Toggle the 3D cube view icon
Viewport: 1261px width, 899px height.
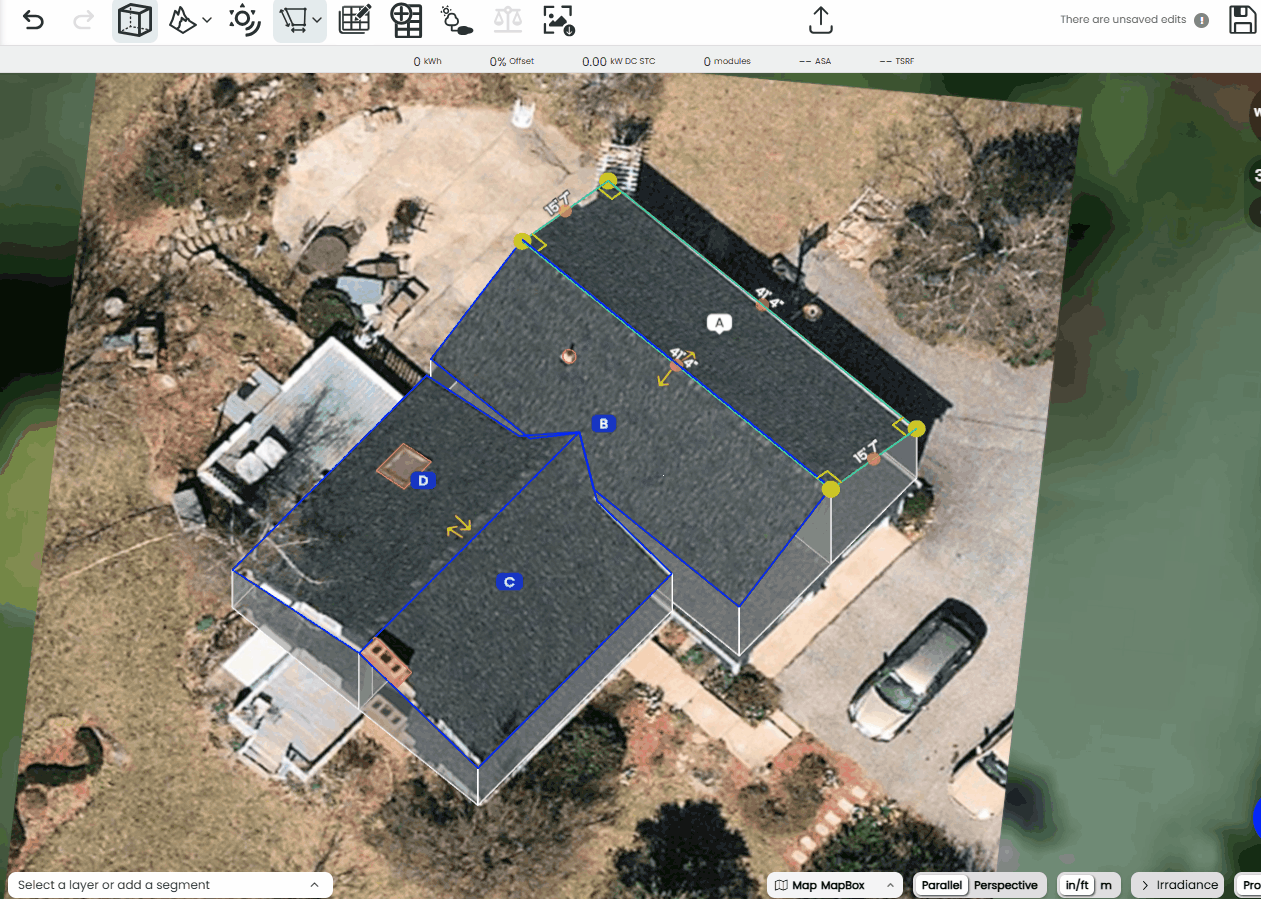click(134, 20)
